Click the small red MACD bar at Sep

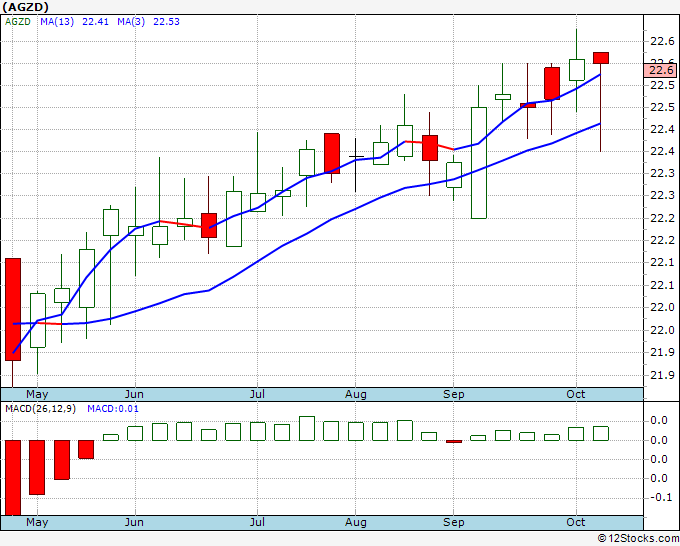point(454,441)
